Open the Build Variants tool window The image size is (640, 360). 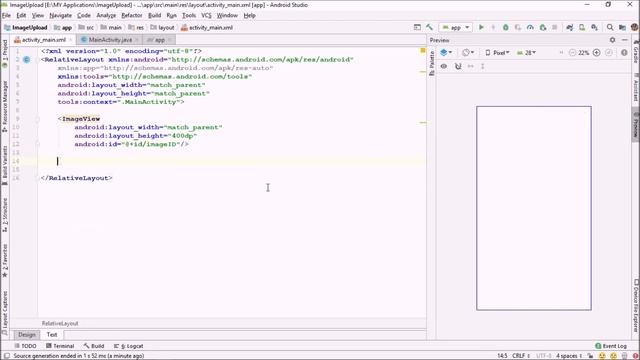coord(5,165)
